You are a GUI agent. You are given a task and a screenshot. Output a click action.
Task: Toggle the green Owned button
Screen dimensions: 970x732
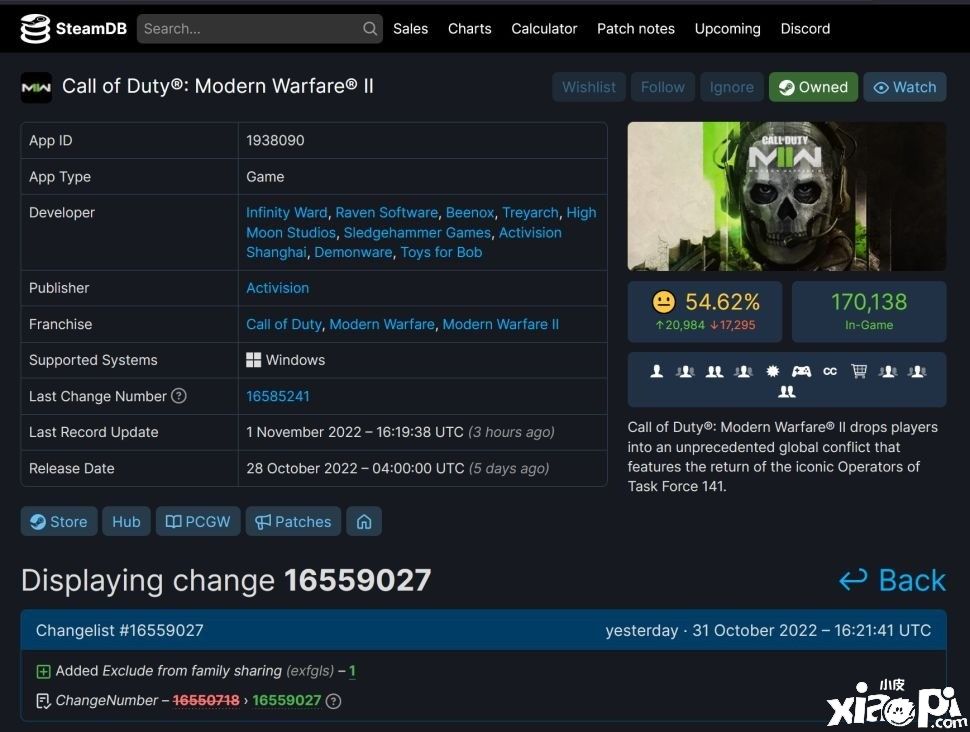tap(813, 87)
